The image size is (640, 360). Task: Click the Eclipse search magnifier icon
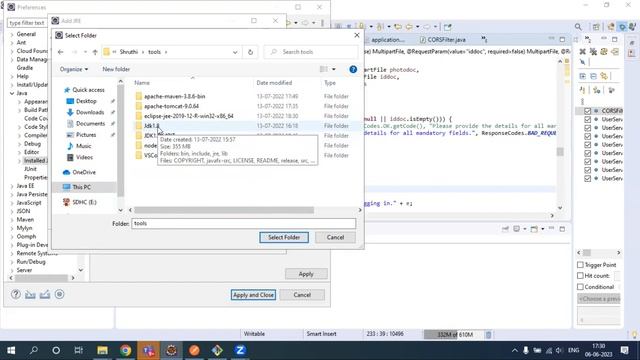(578, 27)
